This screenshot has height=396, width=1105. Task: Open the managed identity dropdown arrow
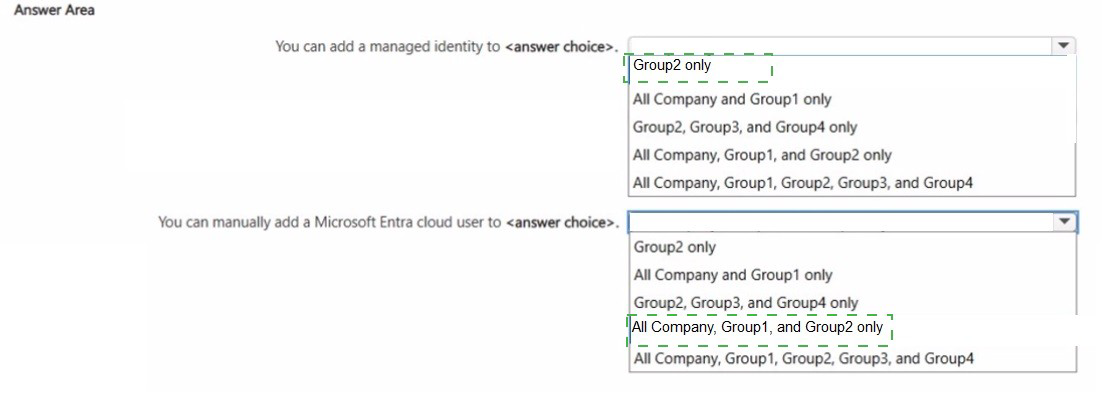[1063, 46]
